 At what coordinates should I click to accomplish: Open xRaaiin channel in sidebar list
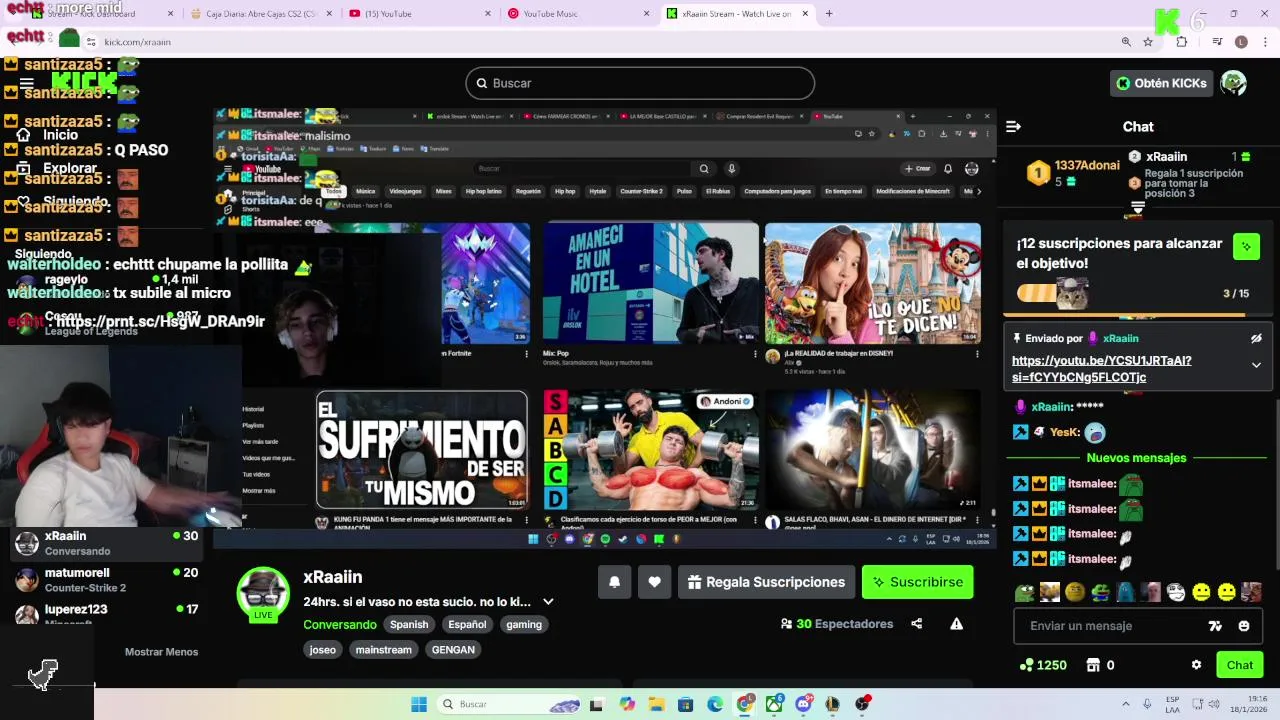(105, 543)
